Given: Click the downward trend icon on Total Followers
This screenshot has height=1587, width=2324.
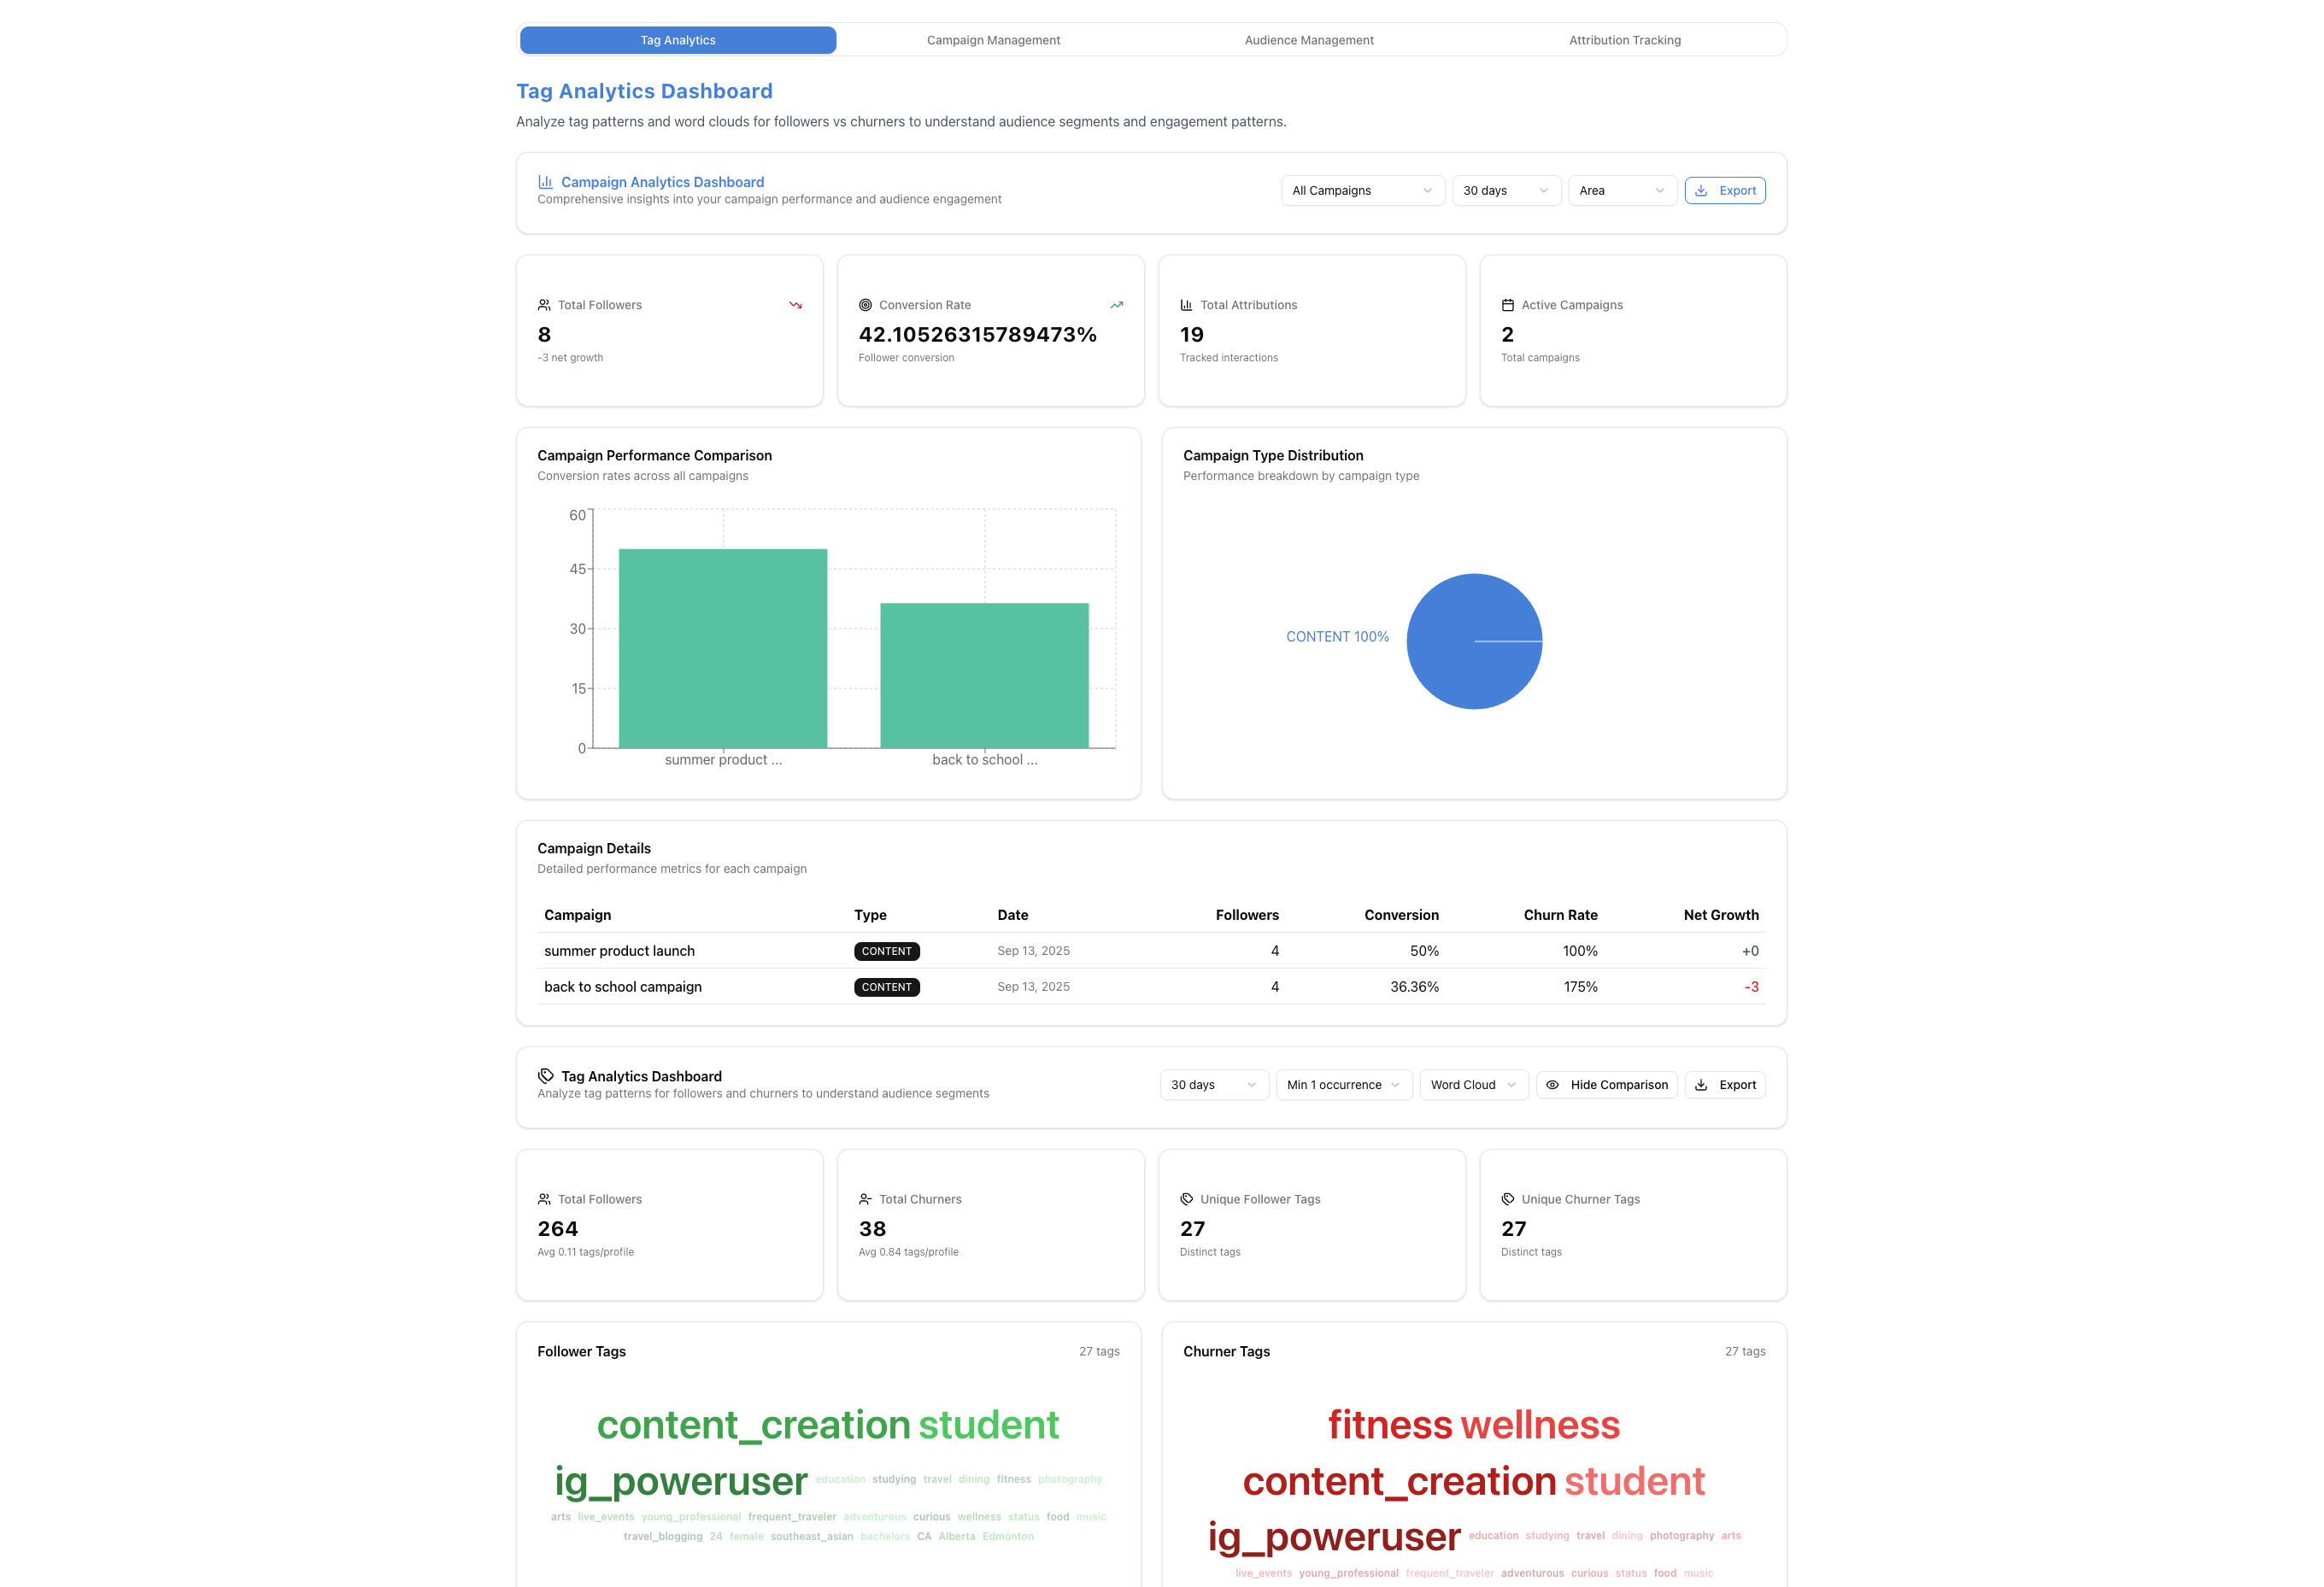Looking at the screenshot, I should [x=795, y=305].
